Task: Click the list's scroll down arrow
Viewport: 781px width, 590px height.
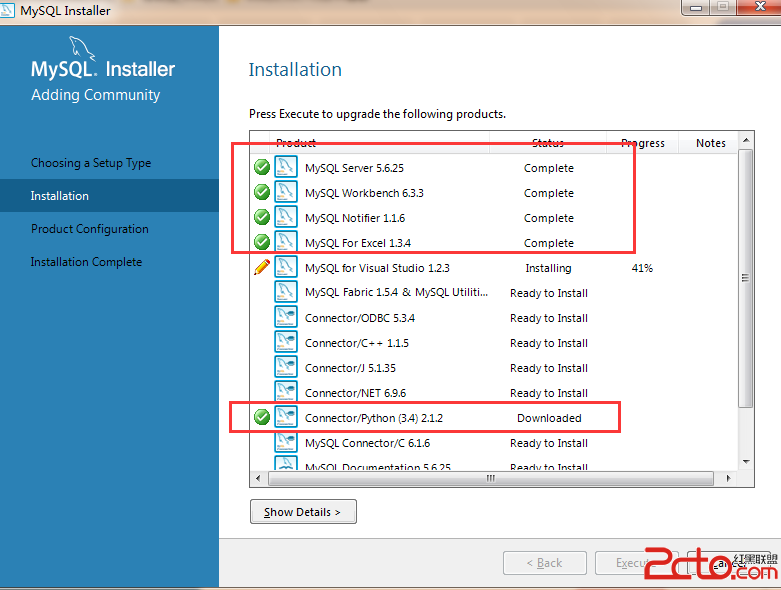Action: tap(746, 462)
